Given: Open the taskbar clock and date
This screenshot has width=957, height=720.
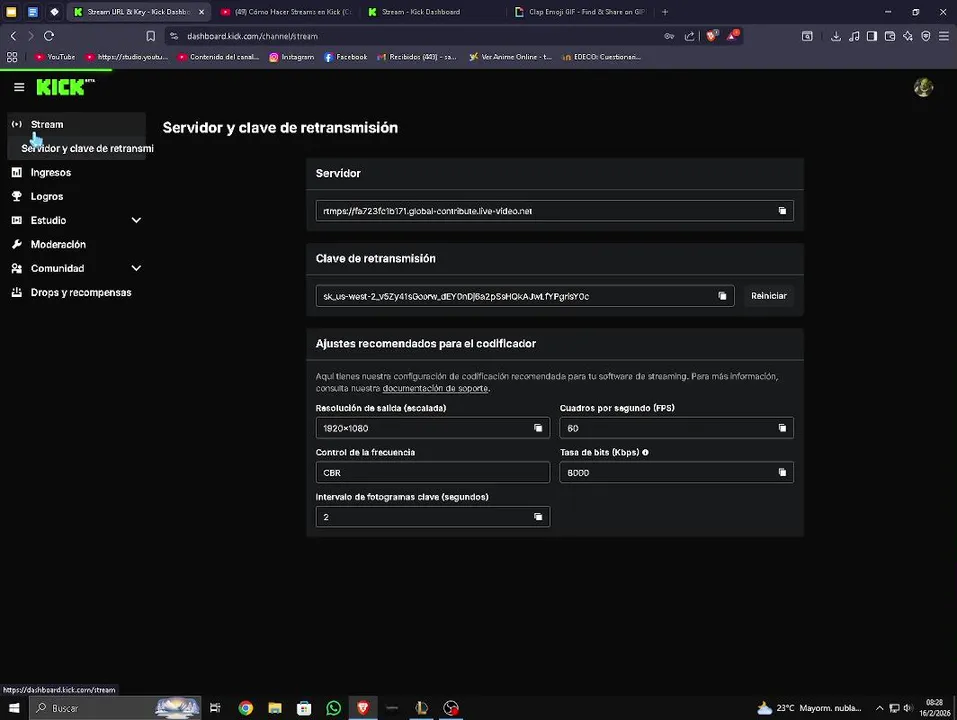Looking at the screenshot, I should pos(934,708).
